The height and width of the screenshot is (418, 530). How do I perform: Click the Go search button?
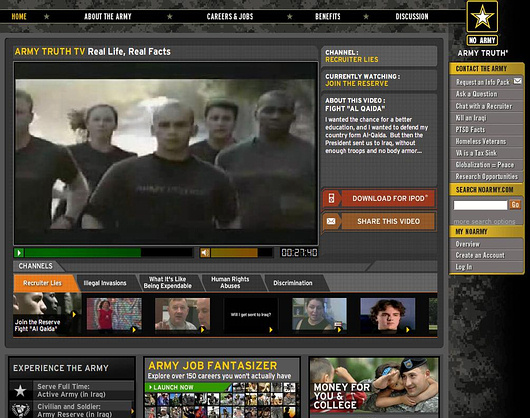515,205
